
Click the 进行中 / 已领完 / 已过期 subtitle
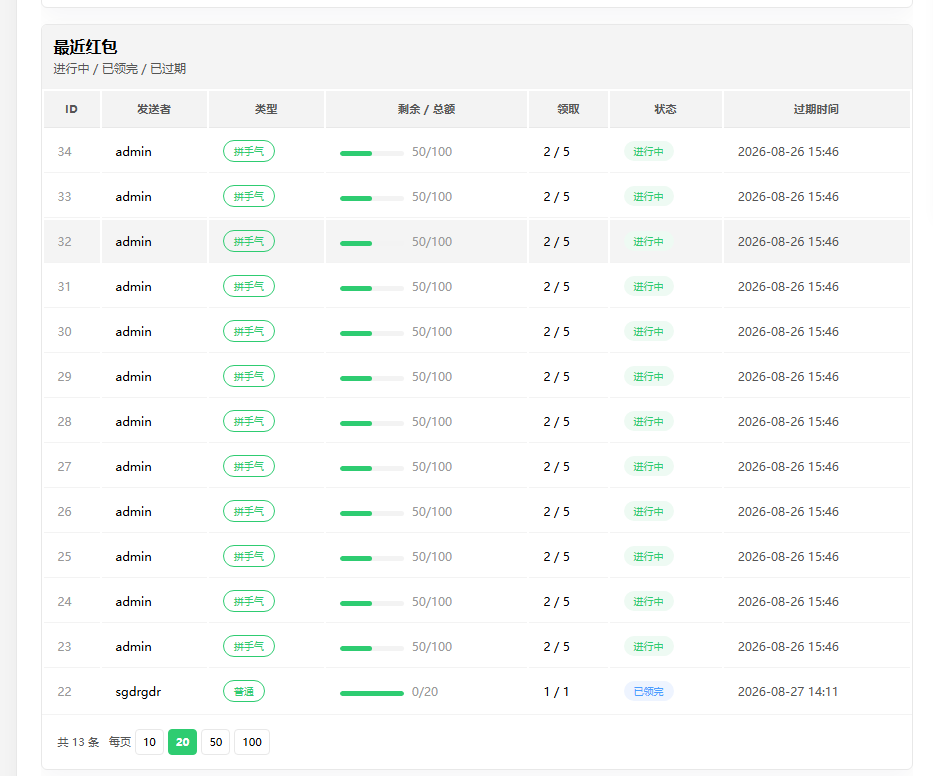pyautogui.click(x=120, y=68)
